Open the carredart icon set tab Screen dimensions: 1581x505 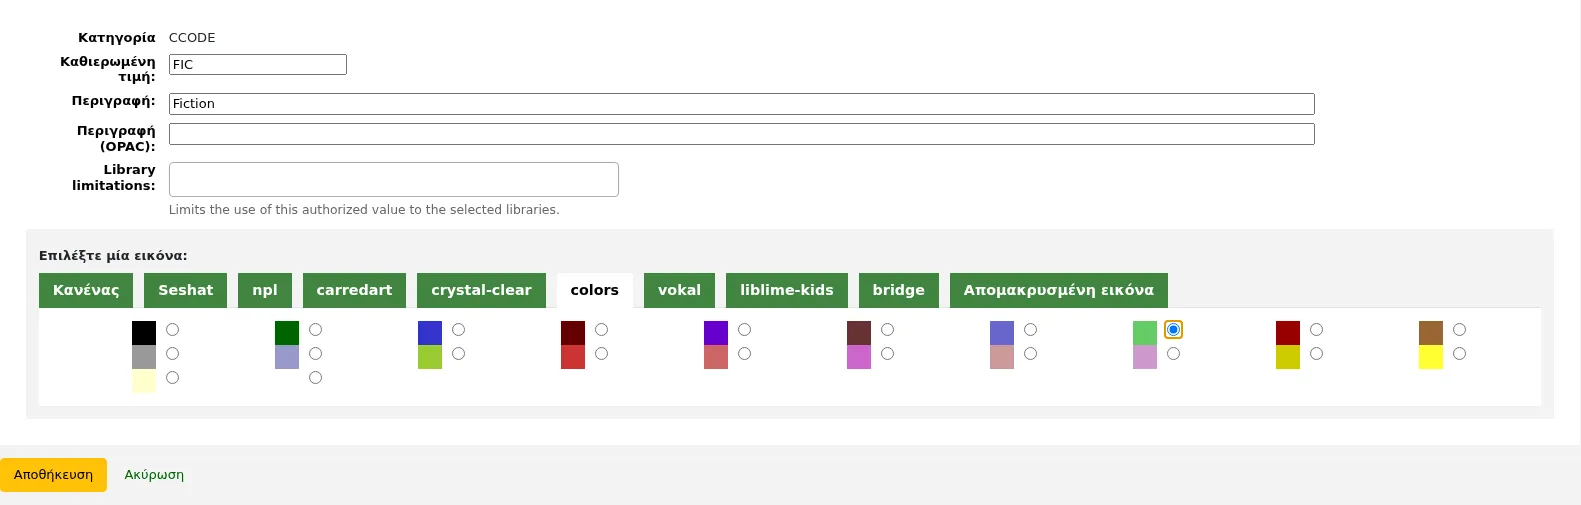pos(354,290)
